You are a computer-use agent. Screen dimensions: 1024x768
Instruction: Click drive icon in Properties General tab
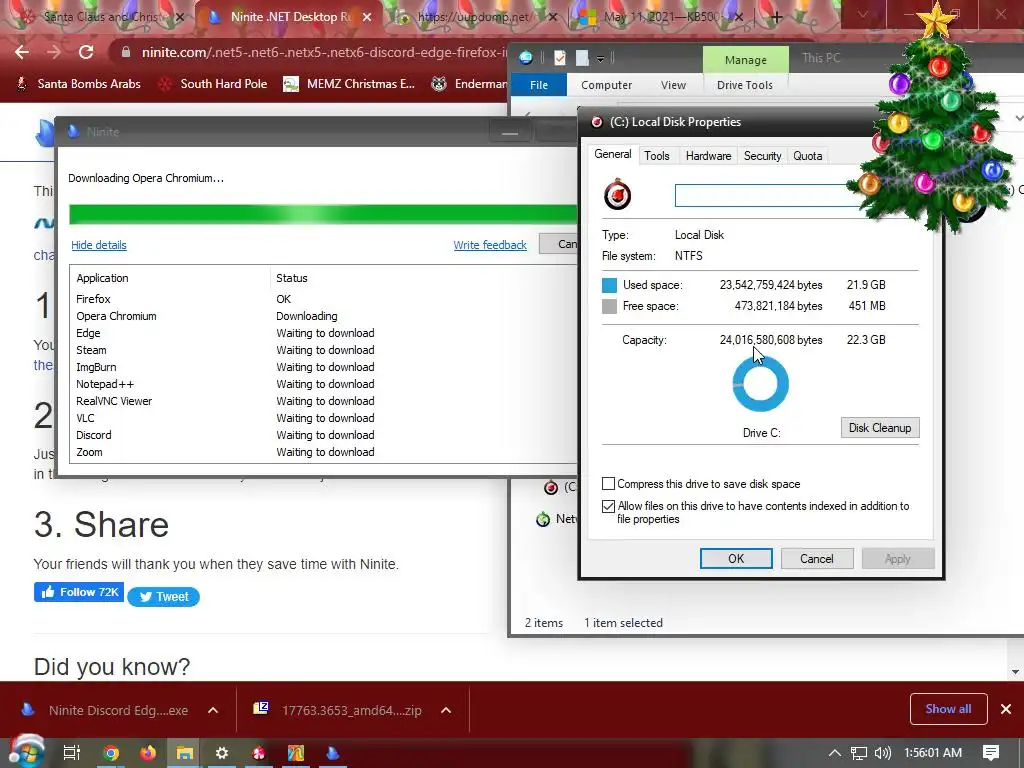click(617, 194)
